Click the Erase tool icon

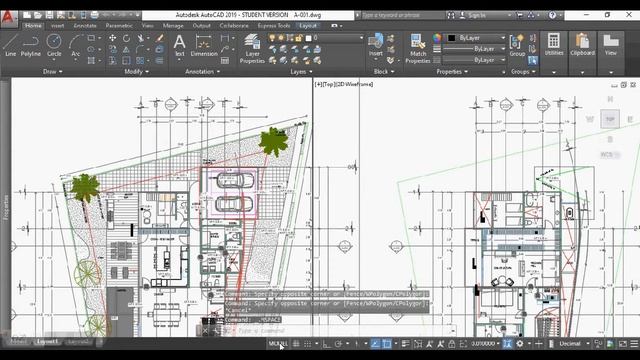coord(160,38)
